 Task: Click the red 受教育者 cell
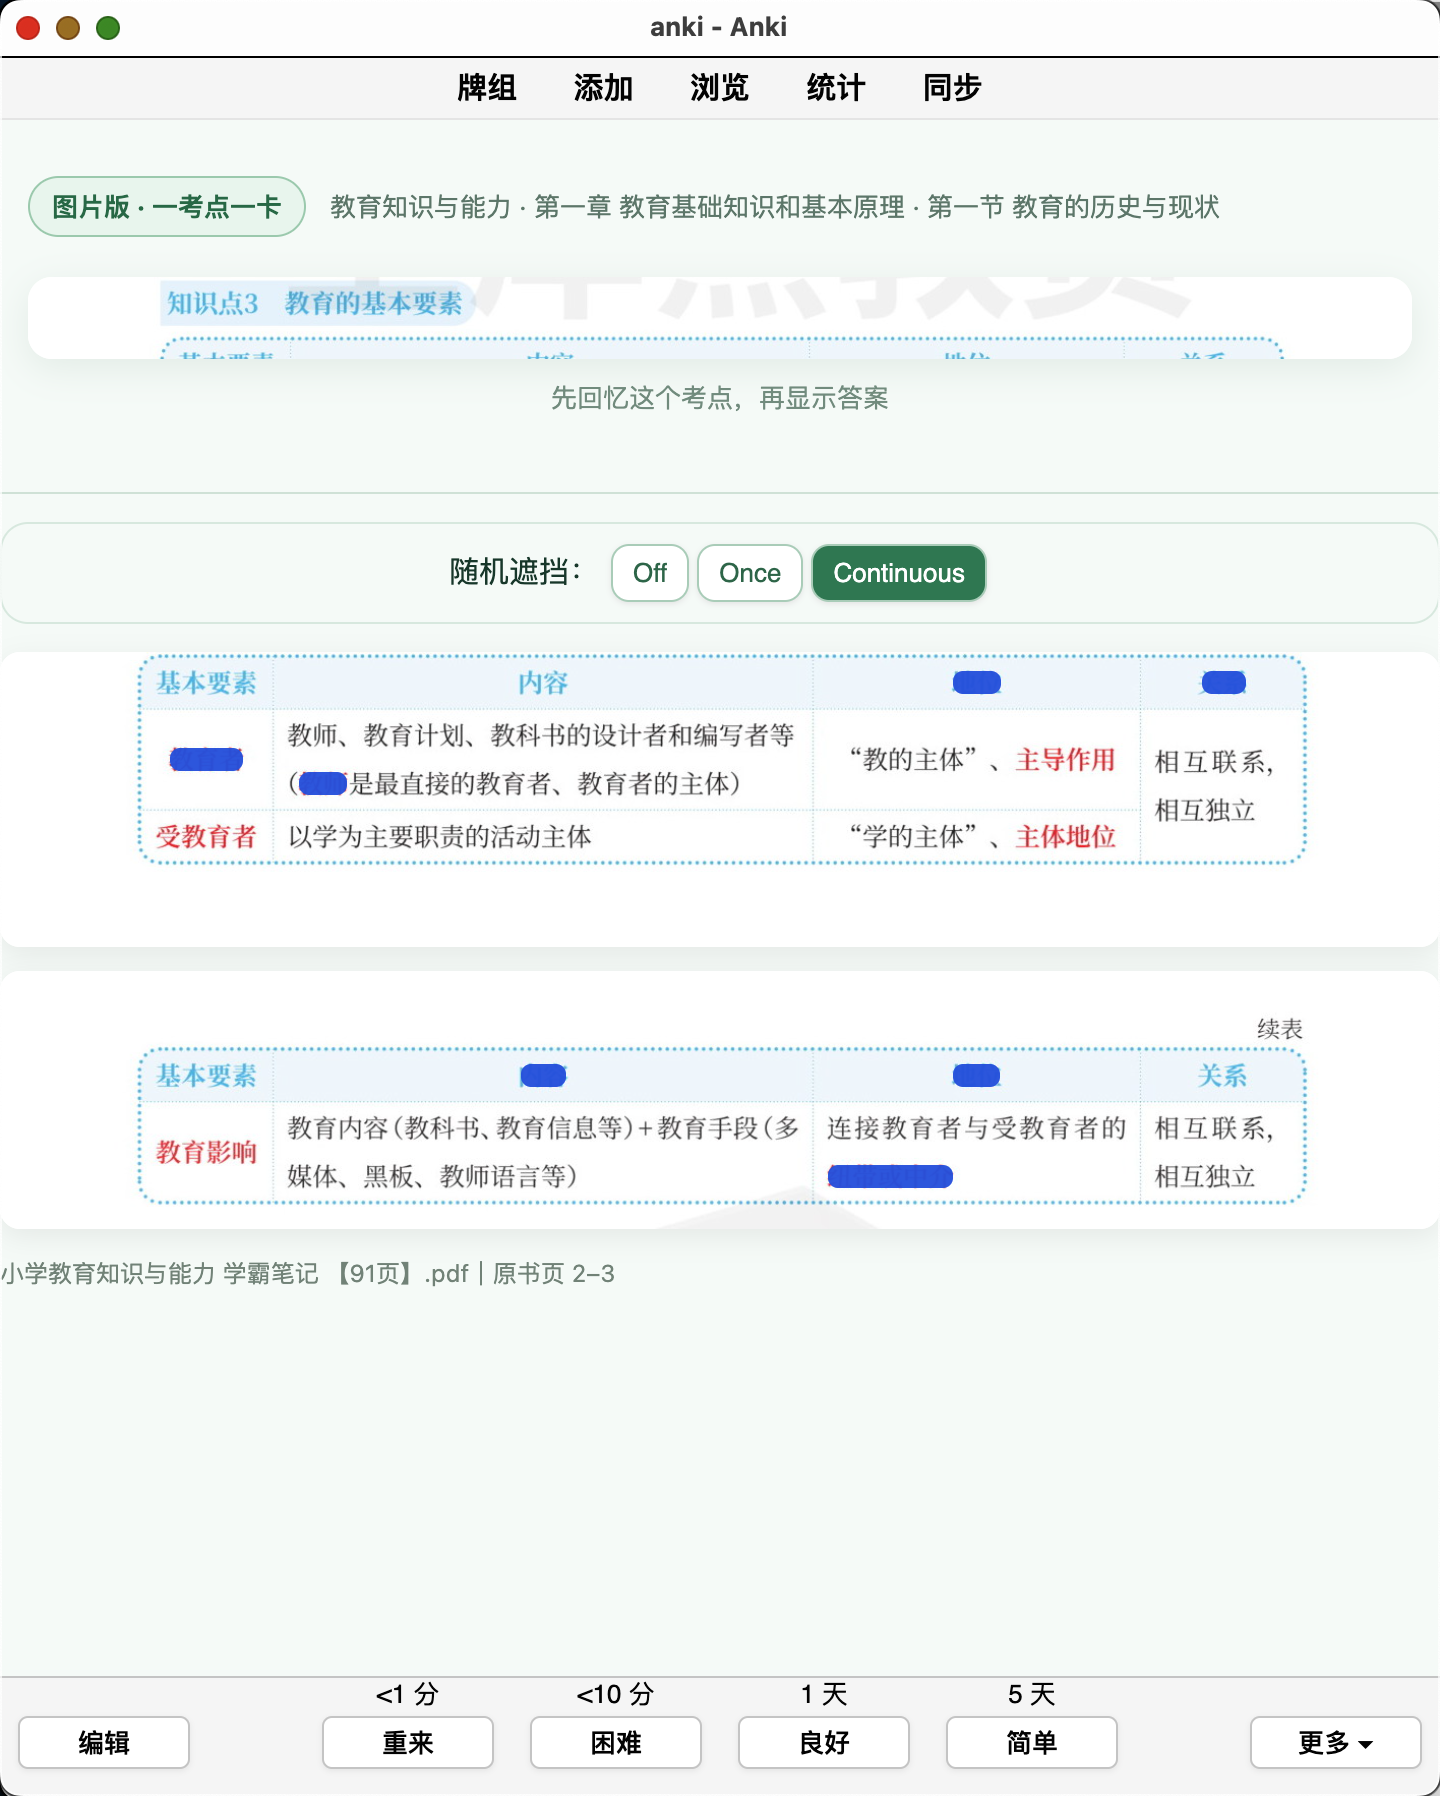[206, 837]
